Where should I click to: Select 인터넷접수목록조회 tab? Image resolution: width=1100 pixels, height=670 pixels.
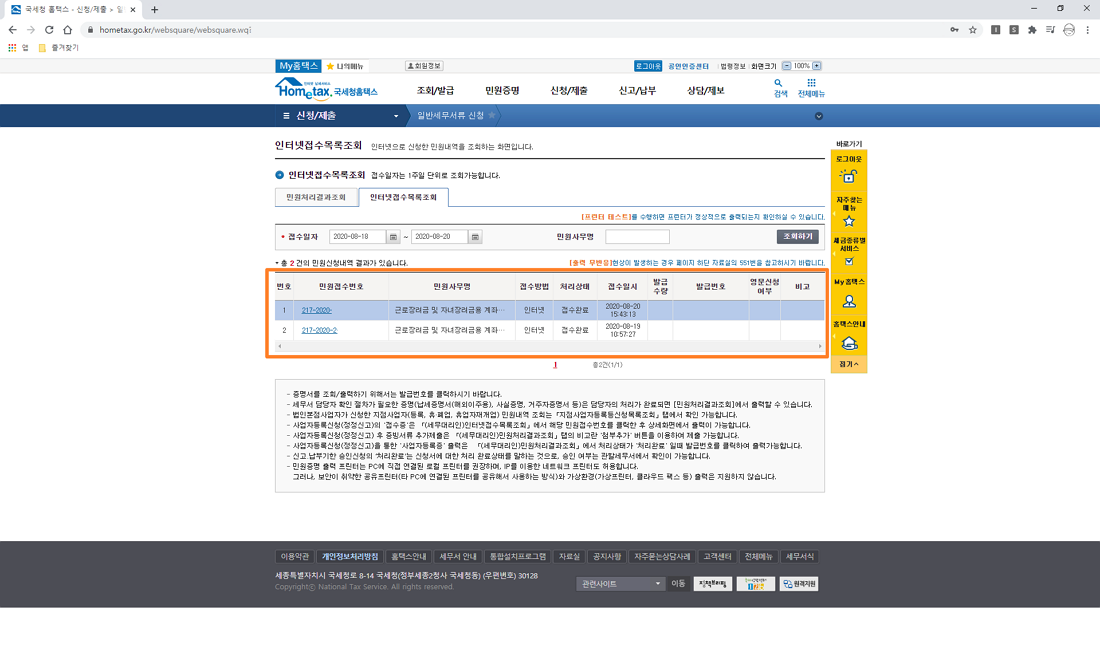403,197
